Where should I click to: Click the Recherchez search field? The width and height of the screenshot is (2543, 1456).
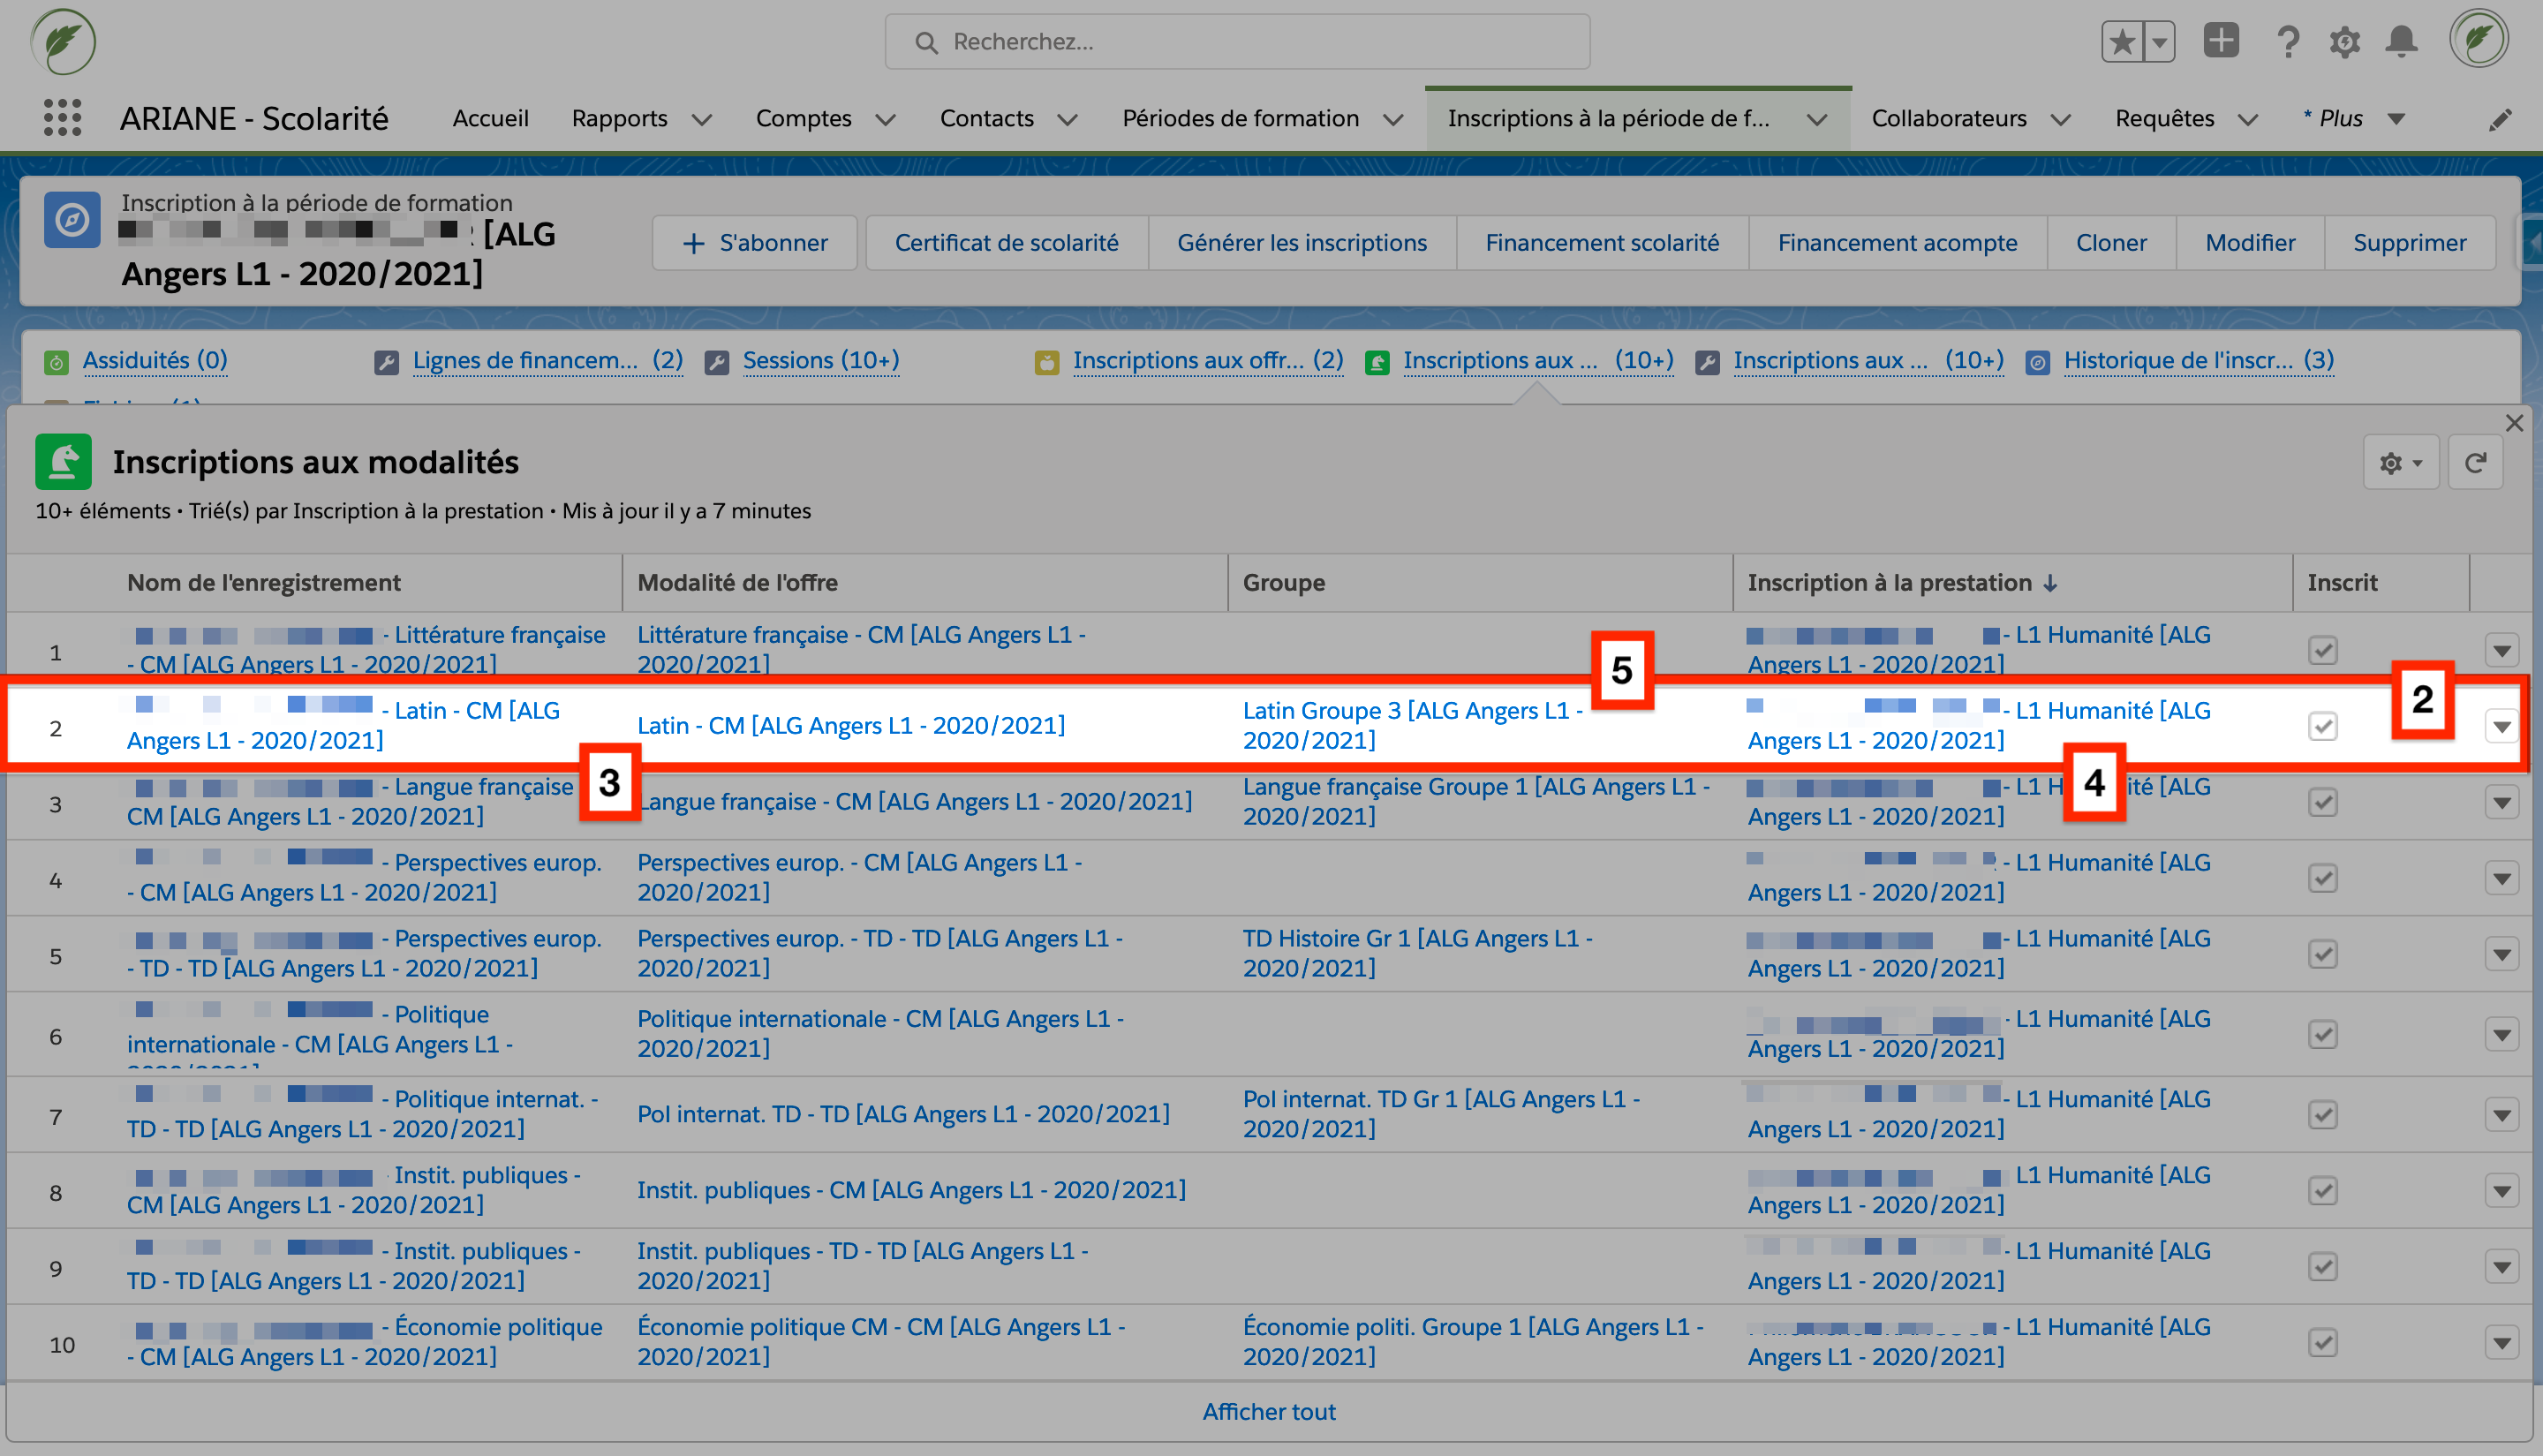[1237, 42]
